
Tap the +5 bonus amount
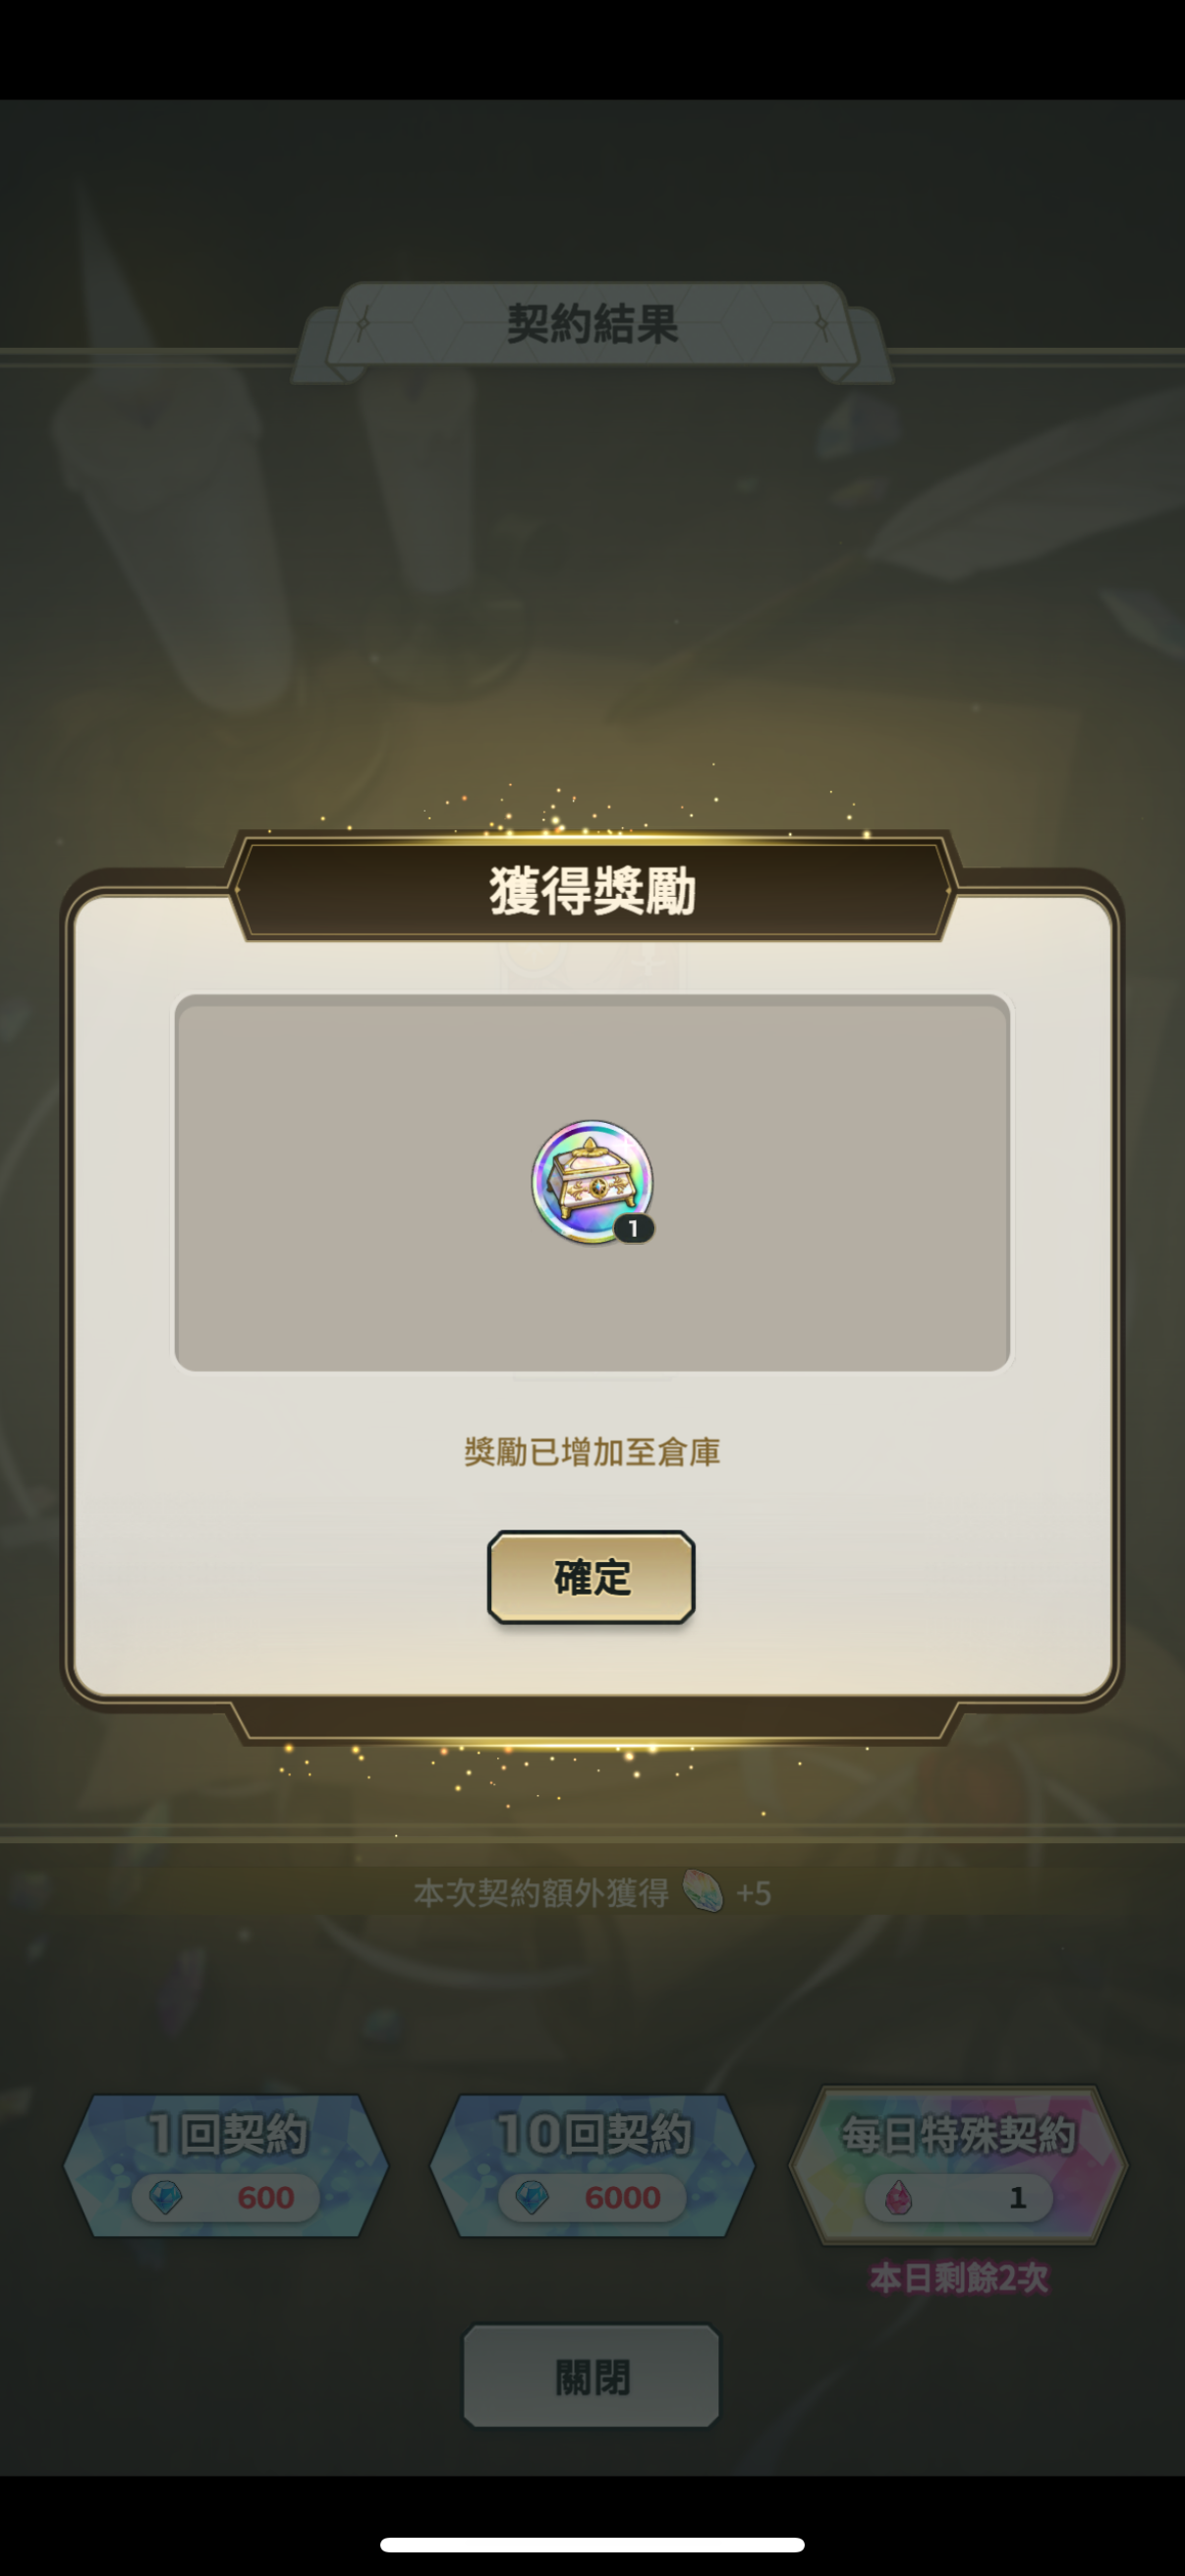[753, 1893]
